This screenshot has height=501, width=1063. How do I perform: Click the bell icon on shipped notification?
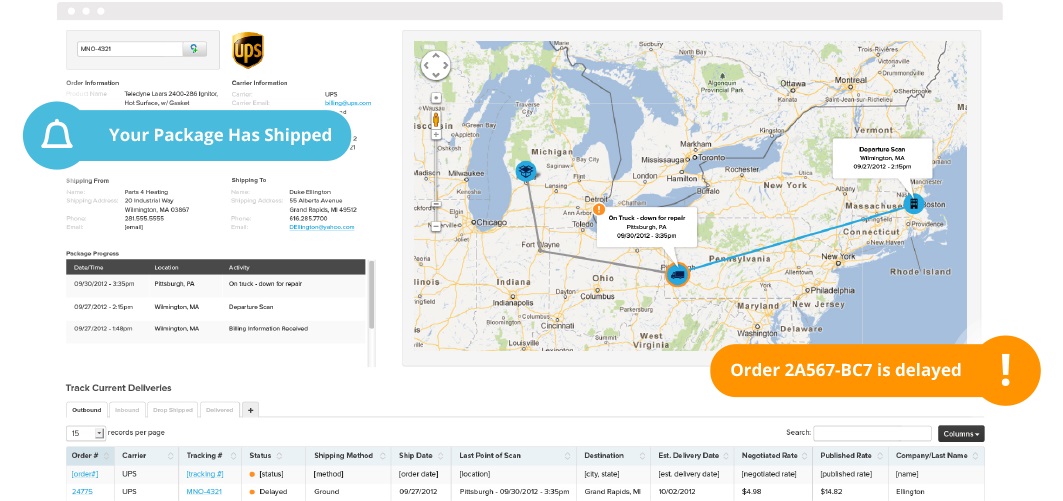tap(57, 134)
